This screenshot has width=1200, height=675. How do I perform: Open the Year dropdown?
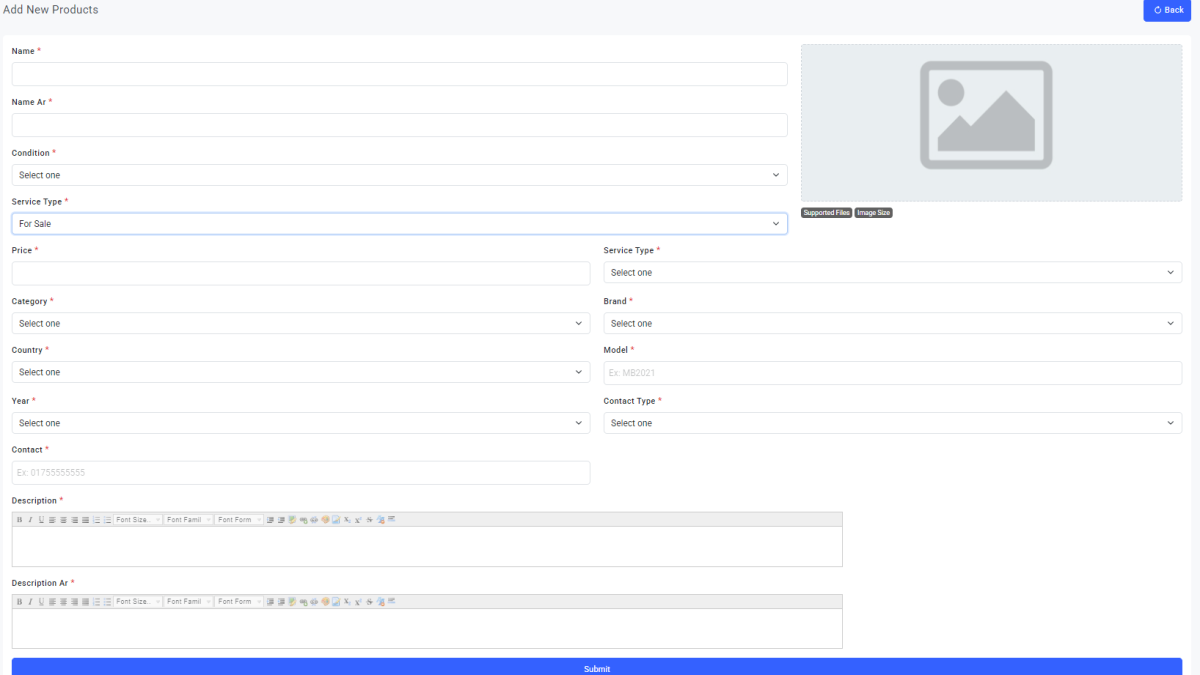tap(300, 423)
